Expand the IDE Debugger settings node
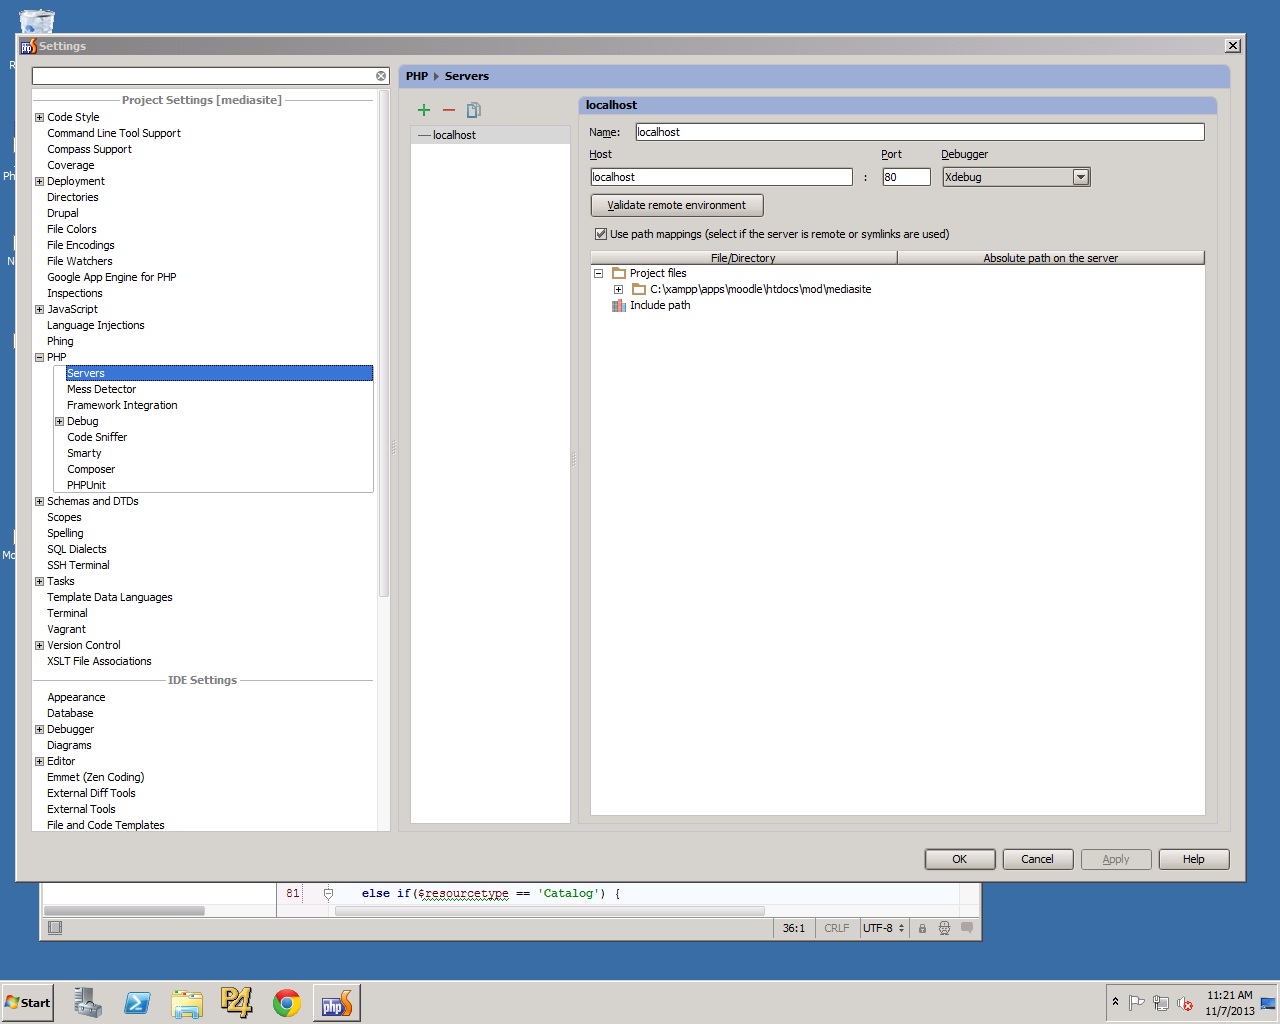This screenshot has width=1280, height=1024. pos(39,729)
